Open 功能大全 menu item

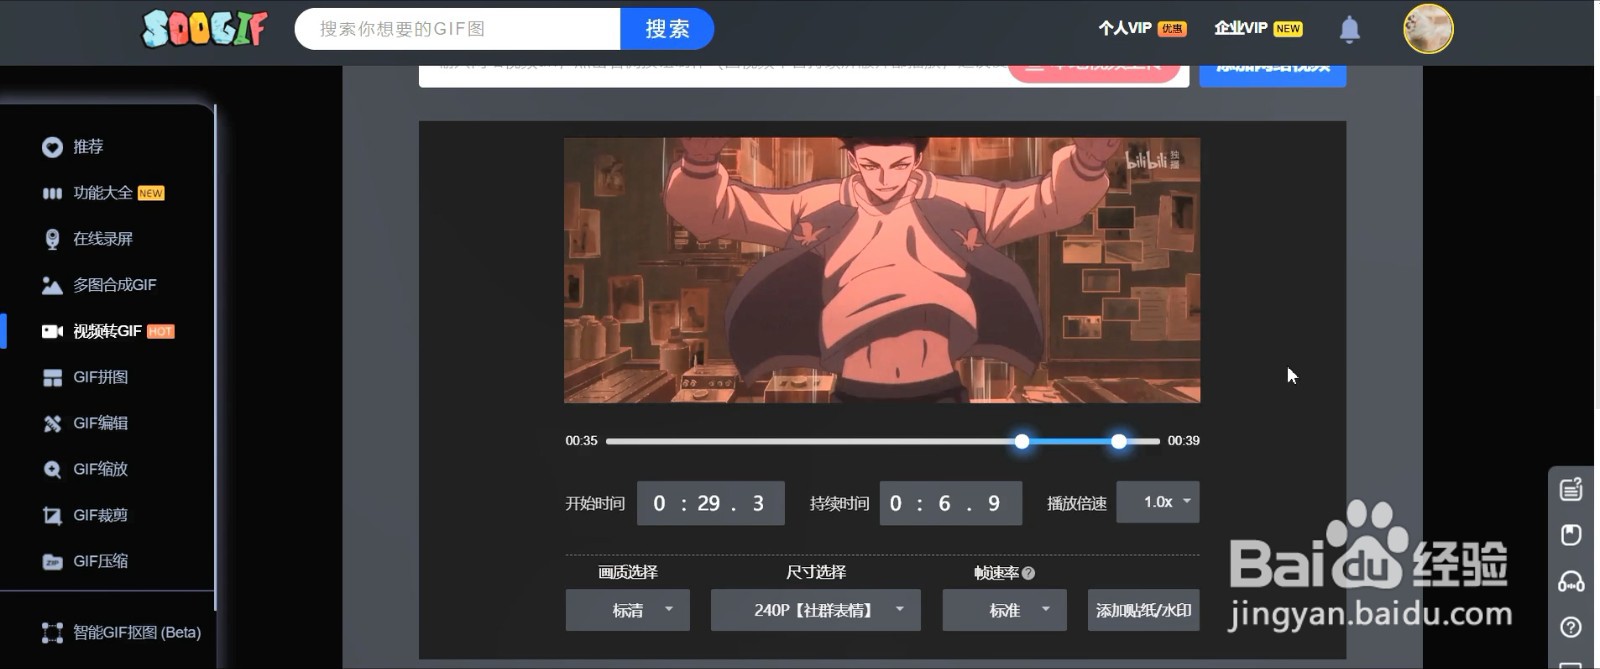click(103, 193)
